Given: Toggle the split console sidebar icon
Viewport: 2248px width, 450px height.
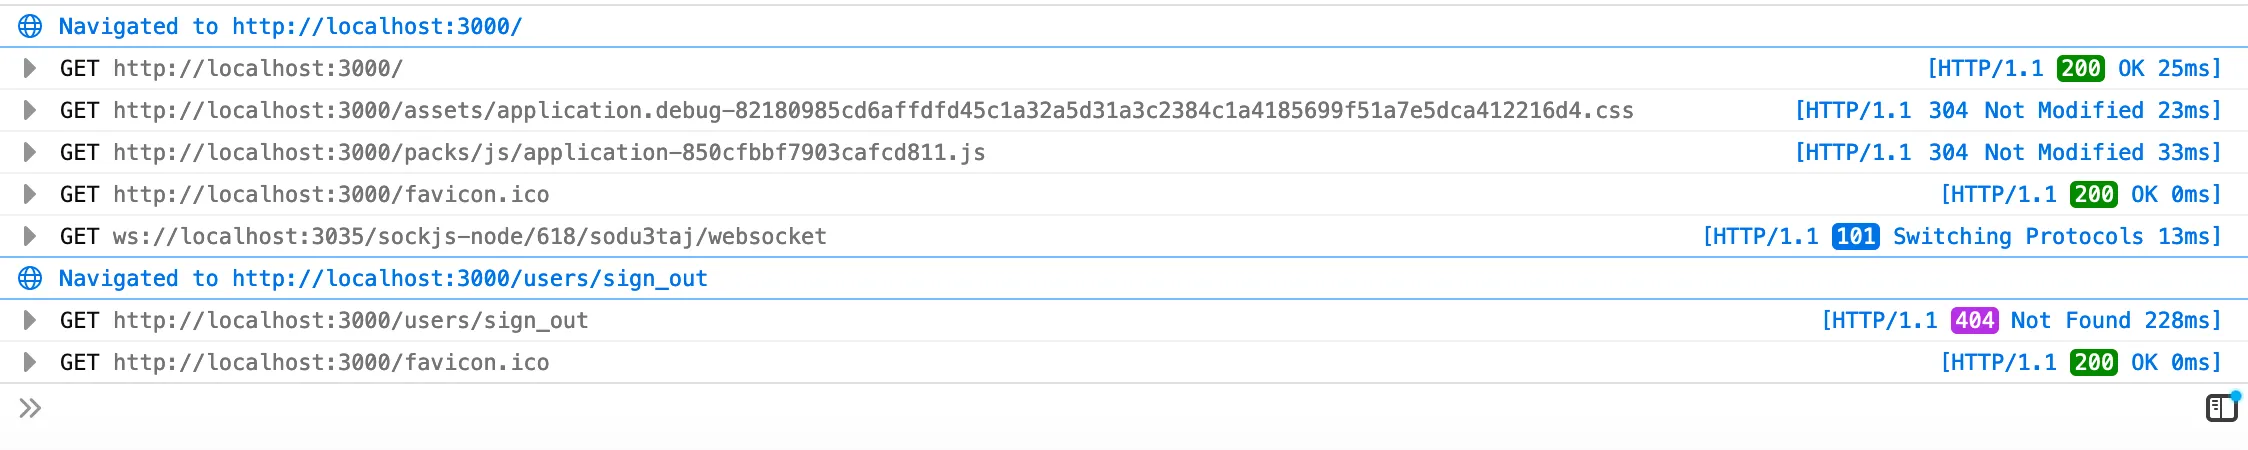Looking at the screenshot, I should (x=2221, y=407).
